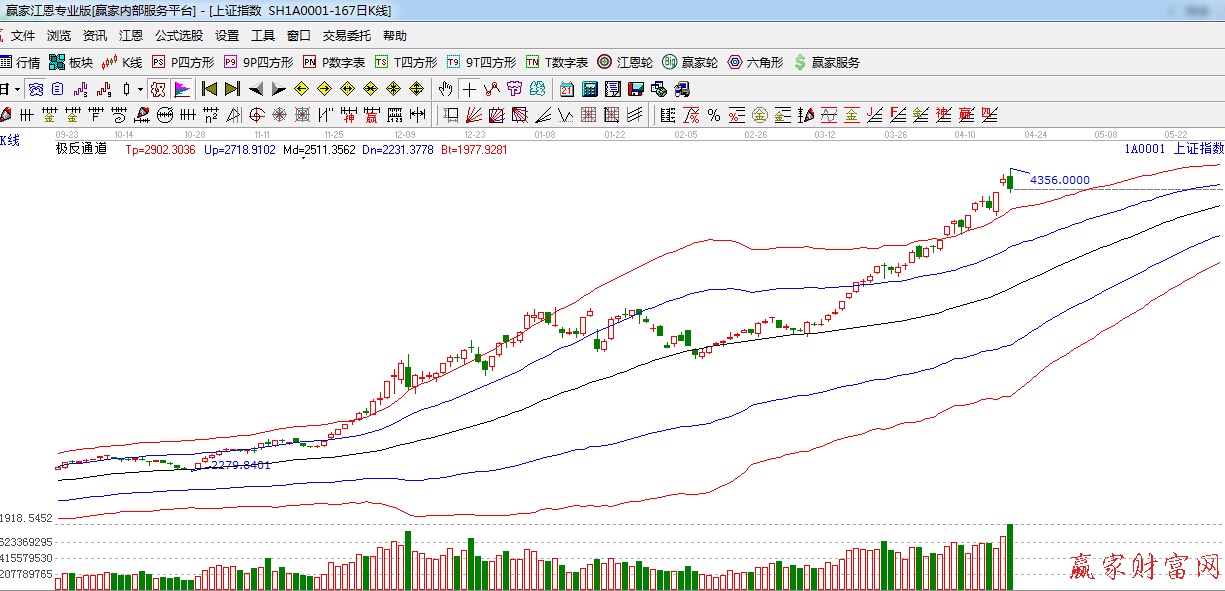Image resolution: width=1225 pixels, height=591 pixels.
Task: Open the 江恩 menu in menu bar
Action: pyautogui.click(x=131, y=36)
